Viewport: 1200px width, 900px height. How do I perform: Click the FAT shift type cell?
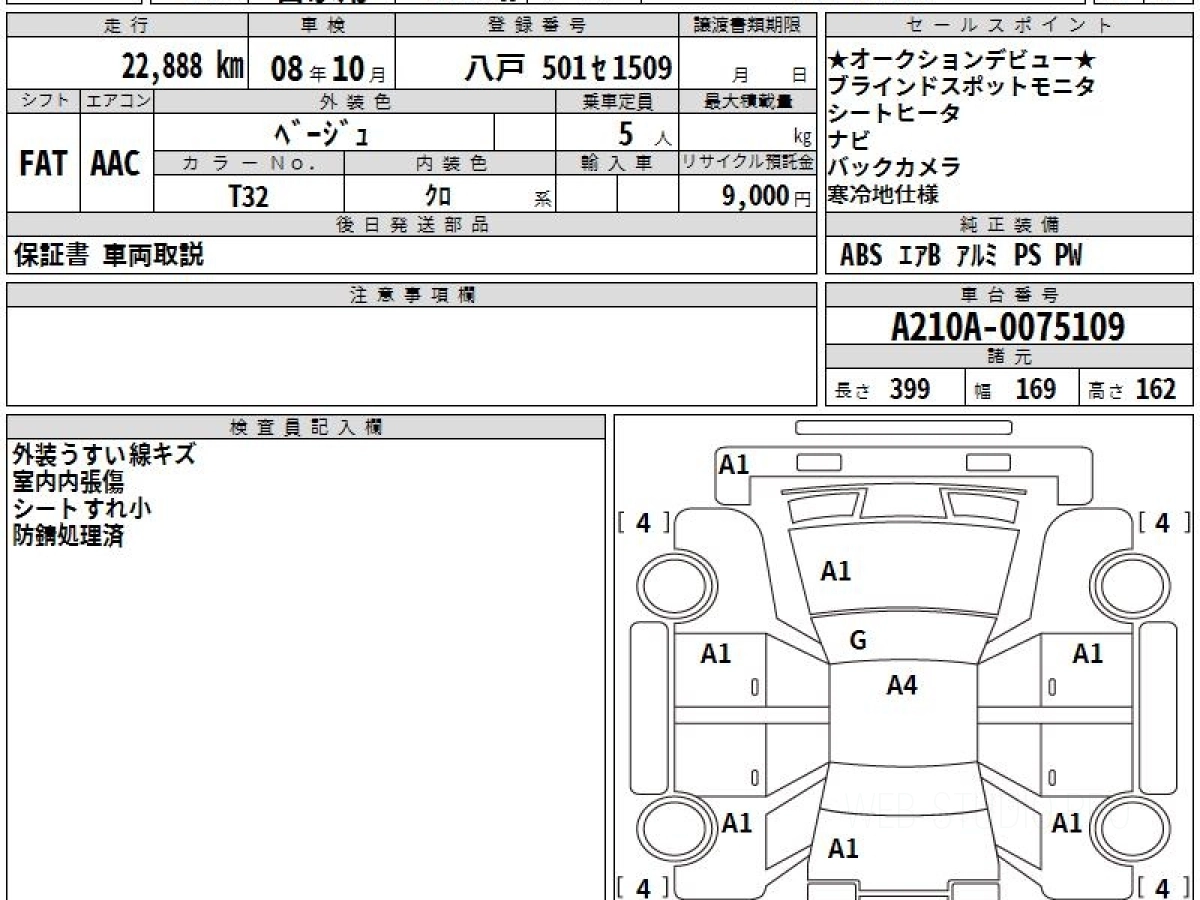43,163
